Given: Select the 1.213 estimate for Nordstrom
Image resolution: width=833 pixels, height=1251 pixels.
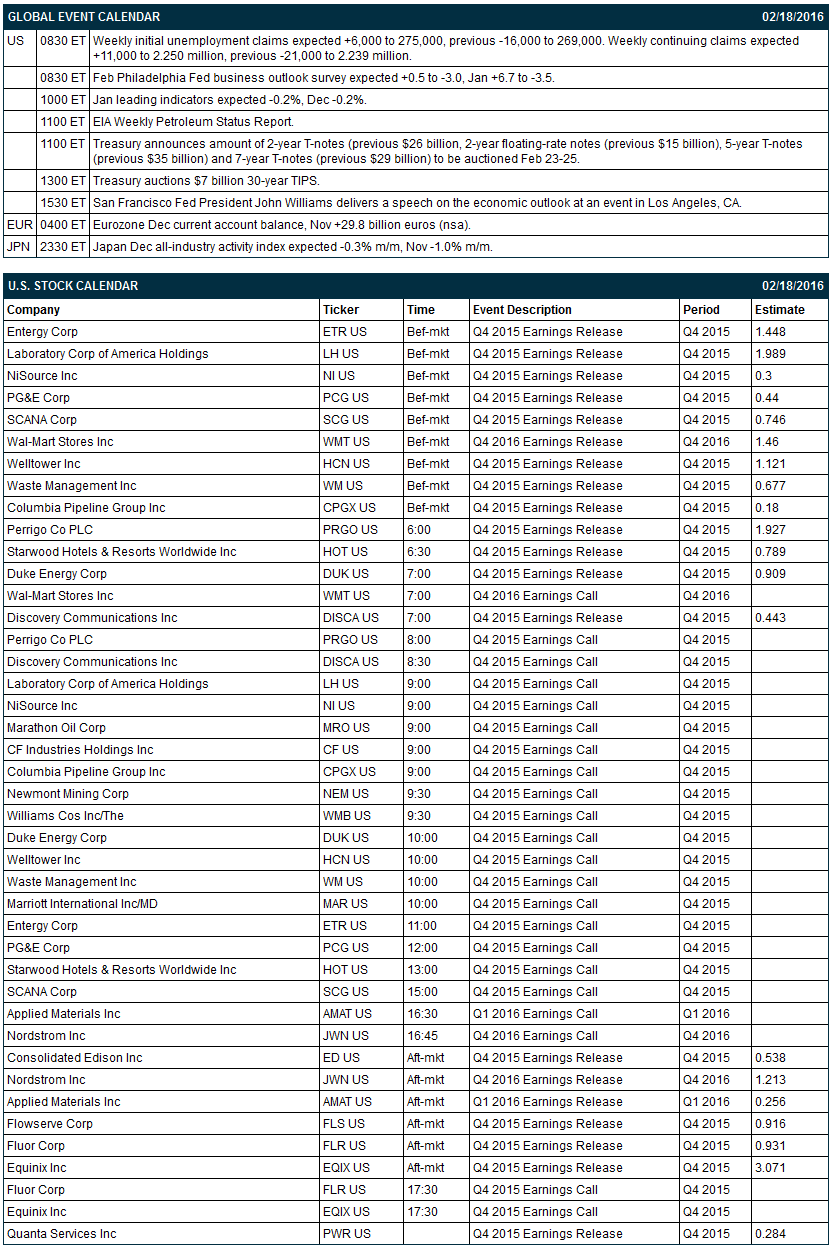Looking at the screenshot, I should point(770,1080).
